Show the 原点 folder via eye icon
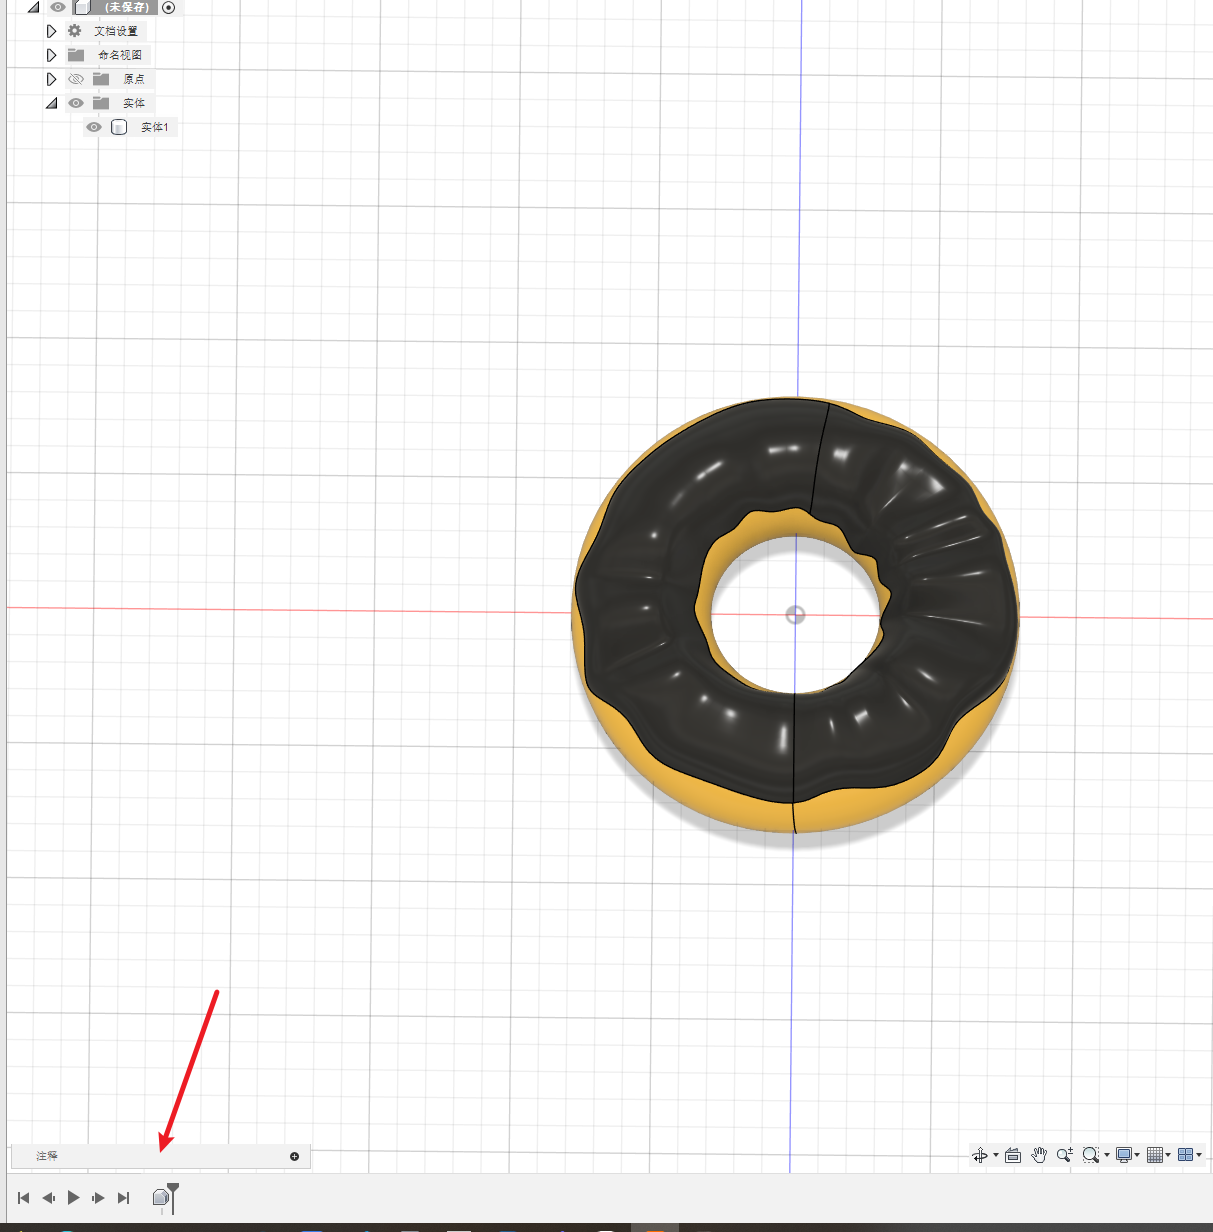 click(x=76, y=79)
